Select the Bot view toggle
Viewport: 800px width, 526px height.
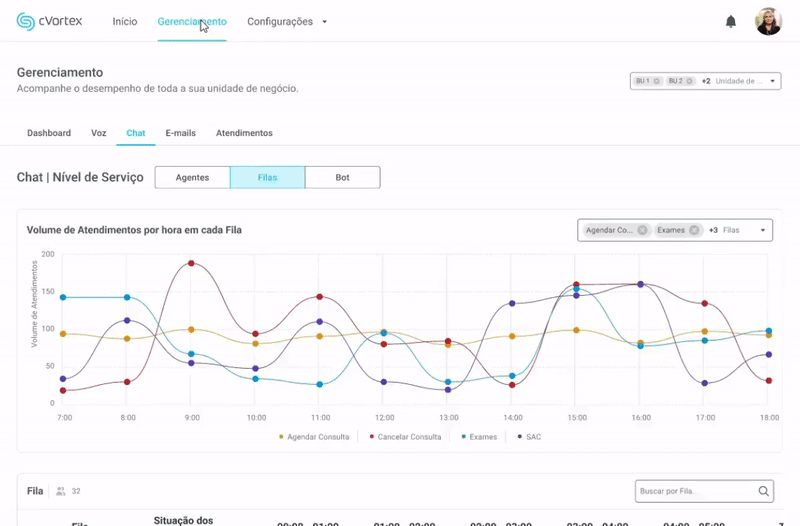(342, 177)
